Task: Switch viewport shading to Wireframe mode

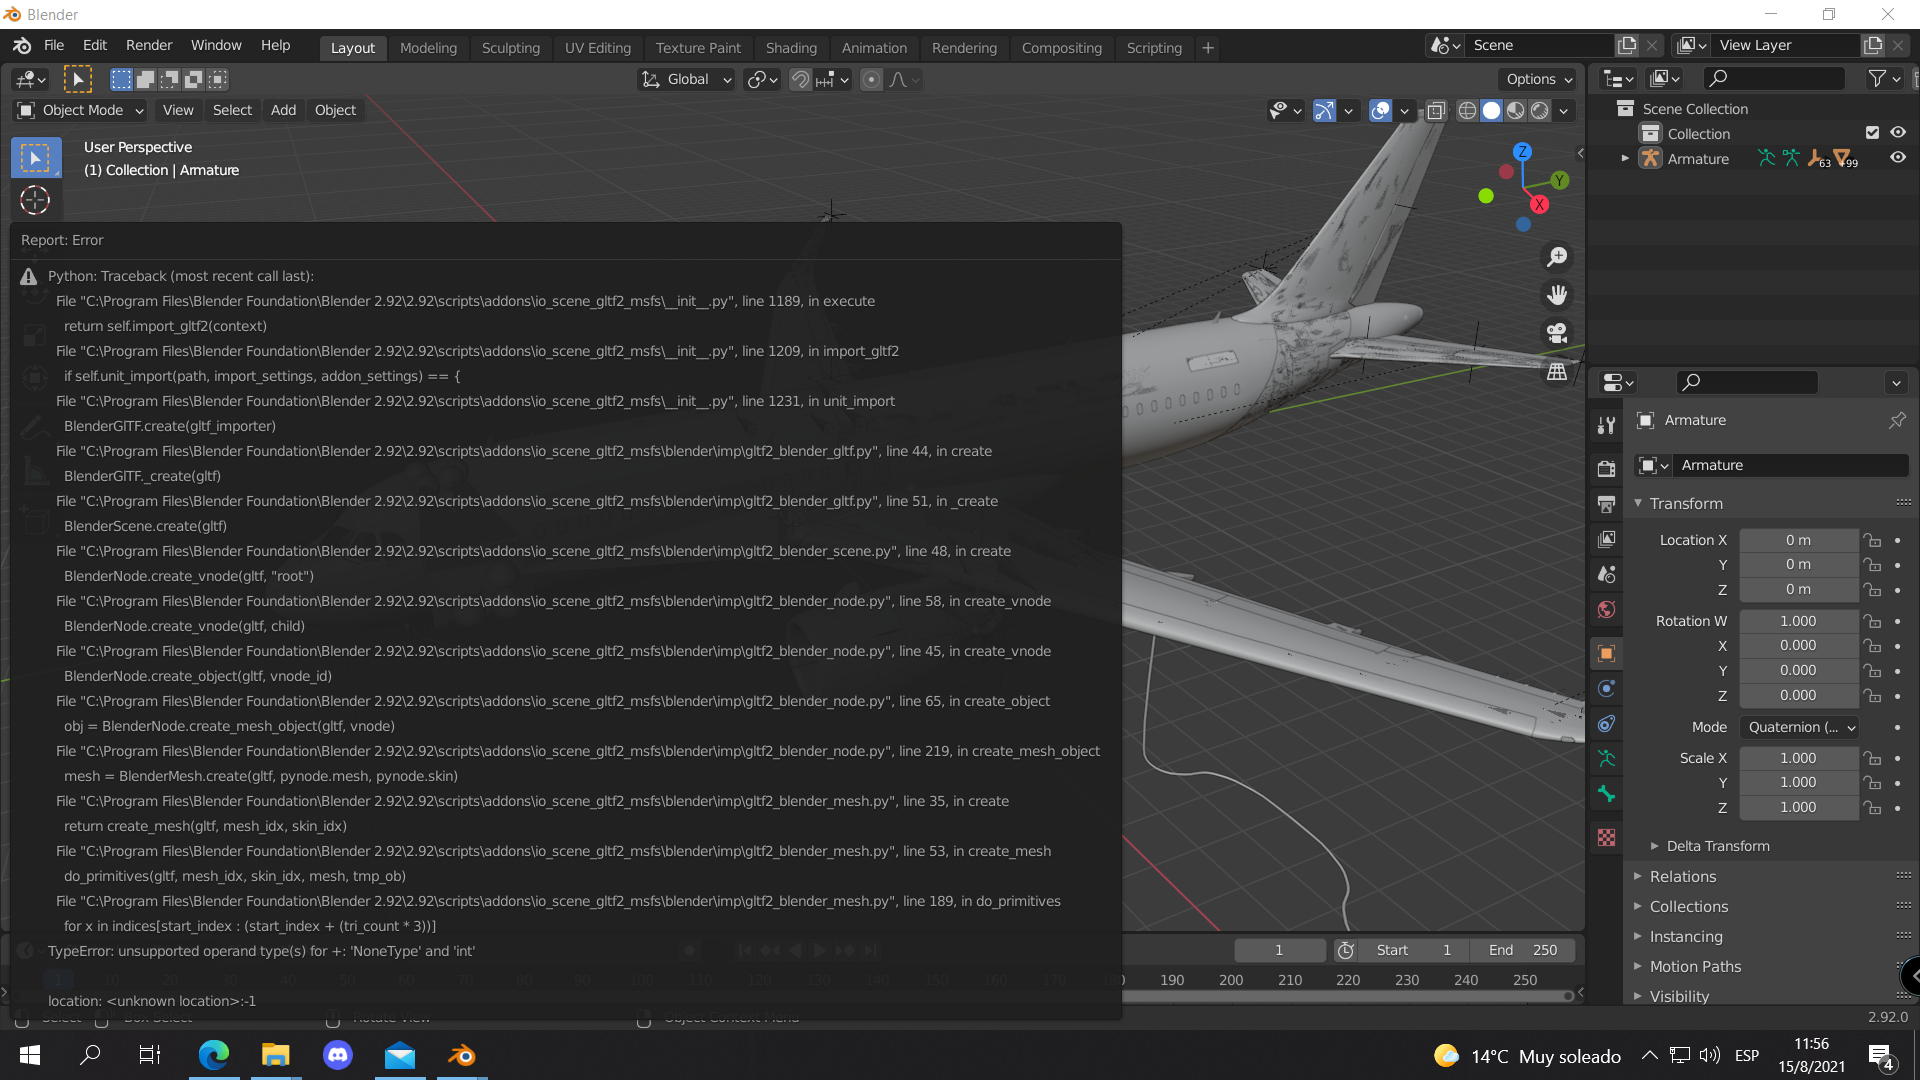Action: (1467, 111)
